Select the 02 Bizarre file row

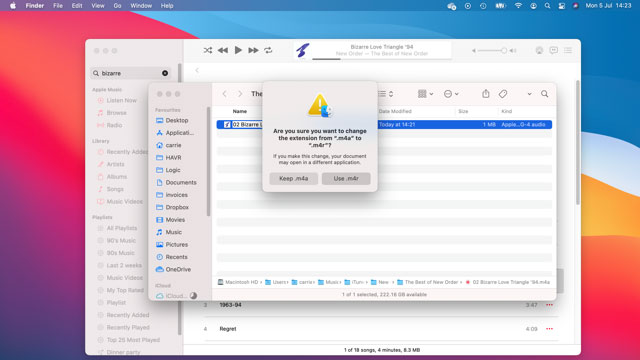point(384,124)
